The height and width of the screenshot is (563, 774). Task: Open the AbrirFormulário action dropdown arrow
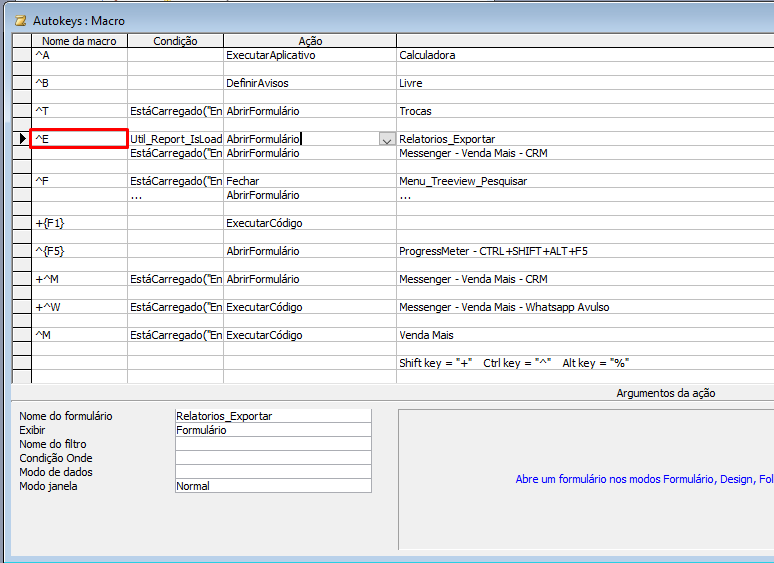386,140
